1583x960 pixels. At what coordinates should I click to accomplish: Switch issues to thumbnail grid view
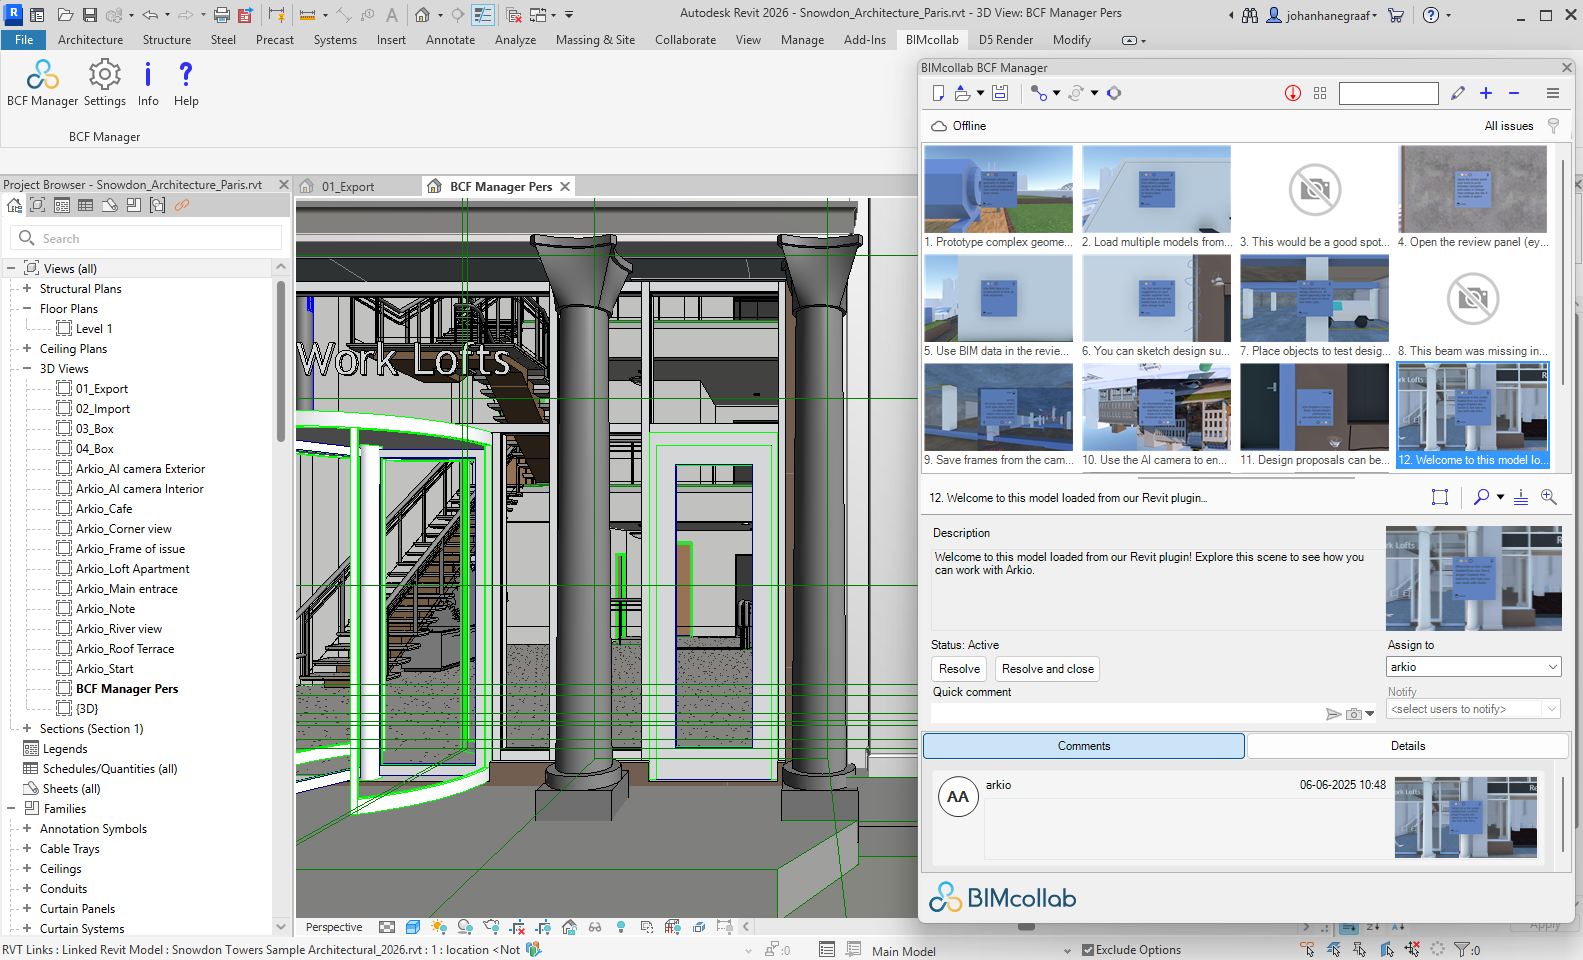click(1320, 93)
